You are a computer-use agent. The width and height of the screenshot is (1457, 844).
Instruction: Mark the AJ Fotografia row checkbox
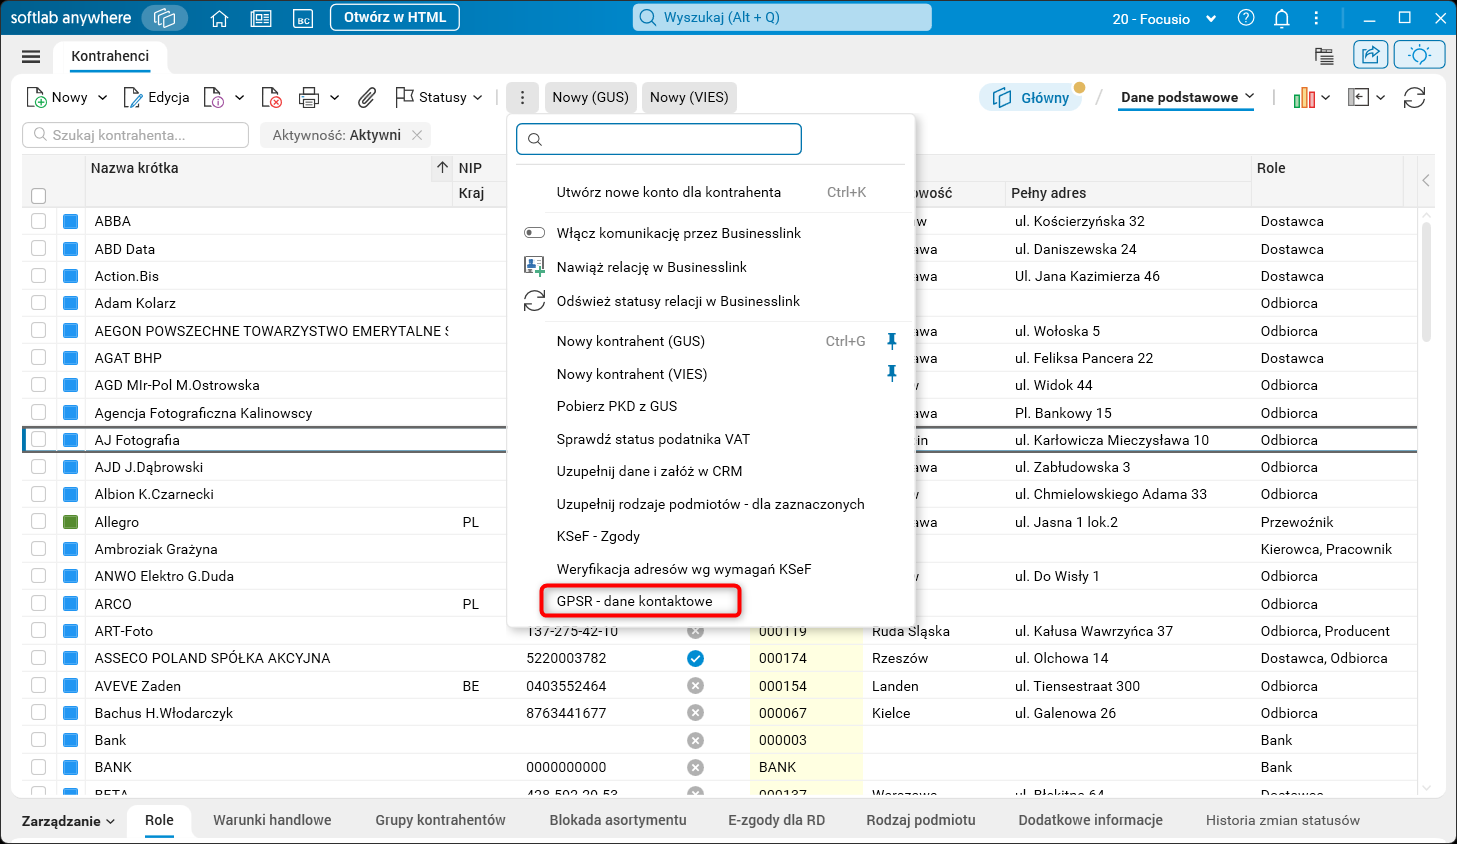(38, 440)
